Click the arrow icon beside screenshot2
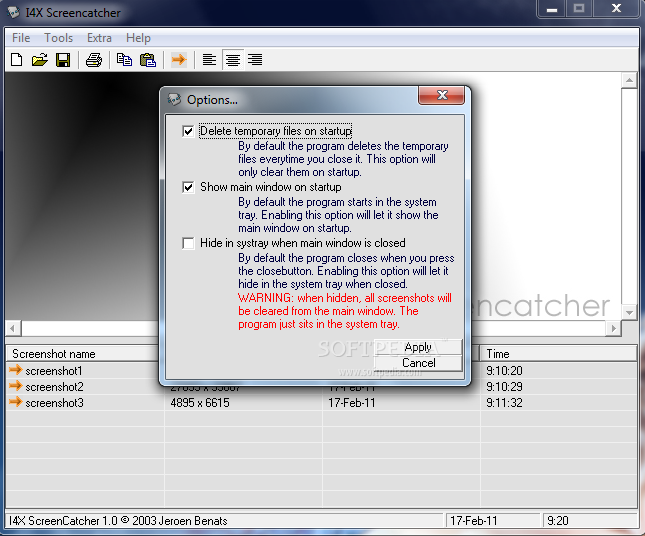 tap(15, 386)
